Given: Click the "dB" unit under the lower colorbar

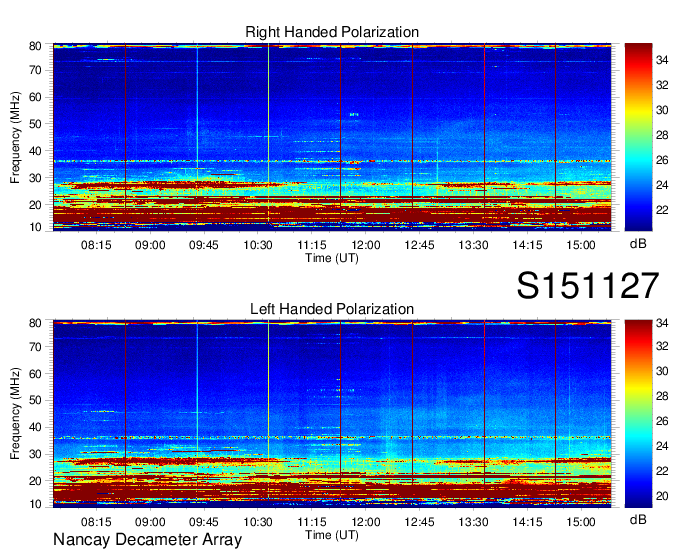Looking at the screenshot, I should [x=638, y=519].
